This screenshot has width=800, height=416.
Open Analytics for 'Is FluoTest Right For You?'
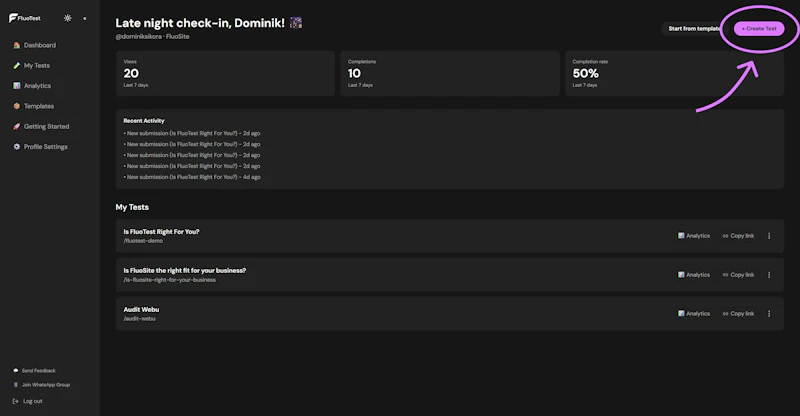[694, 236]
